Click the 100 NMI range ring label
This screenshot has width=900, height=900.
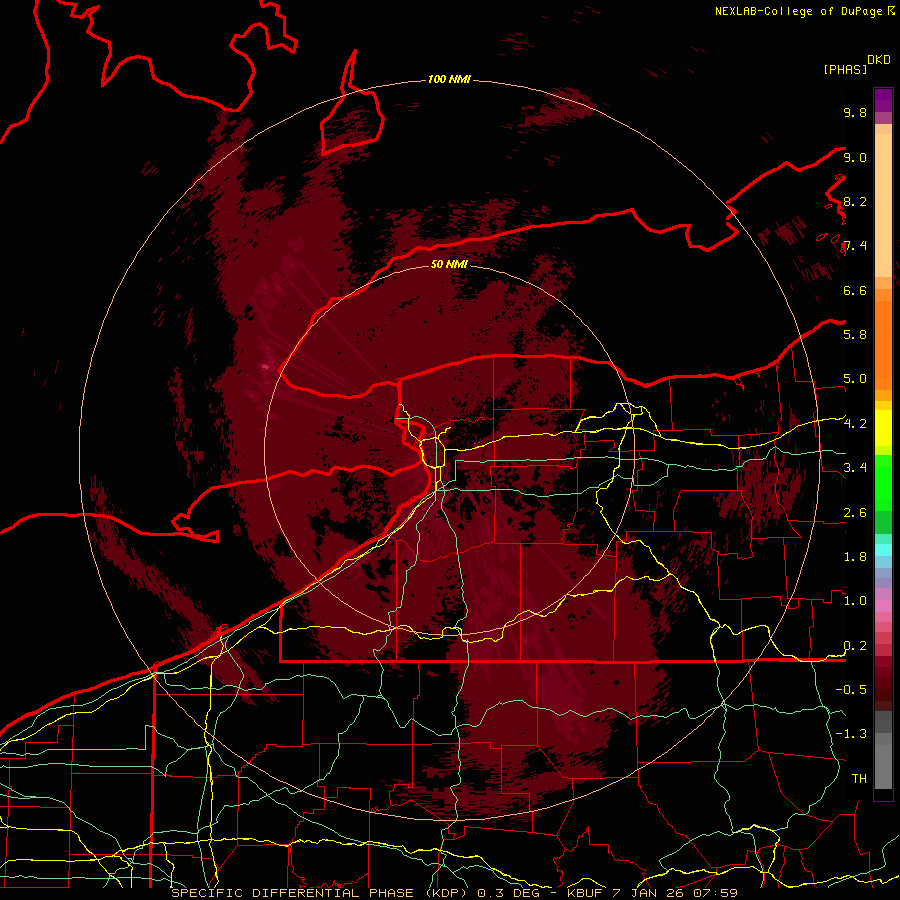pyautogui.click(x=449, y=79)
